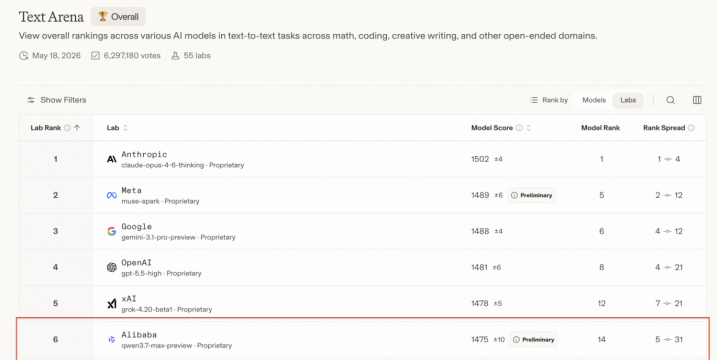The width and height of the screenshot is (717, 360).
Task: Click the filter sliders icon
Action: (31, 100)
